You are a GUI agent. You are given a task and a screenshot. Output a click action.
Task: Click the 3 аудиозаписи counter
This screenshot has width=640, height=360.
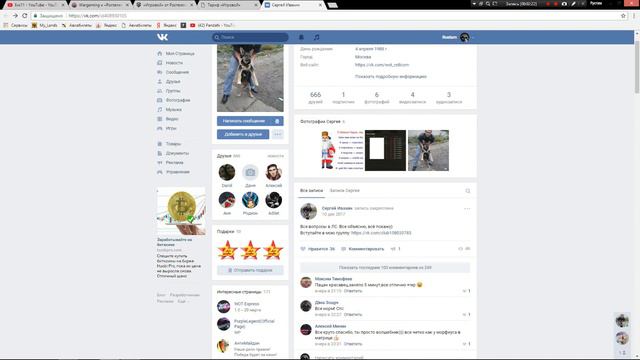(449, 98)
